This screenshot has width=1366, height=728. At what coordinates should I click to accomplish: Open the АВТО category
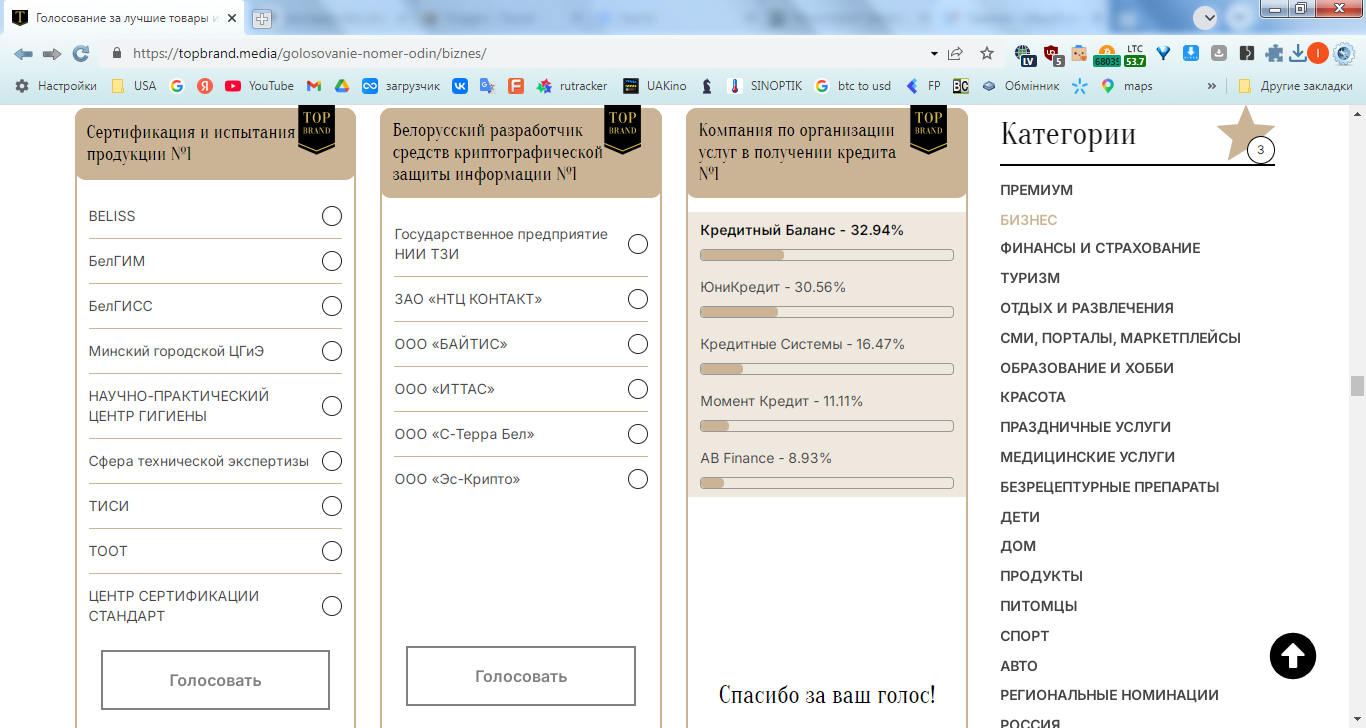pyautogui.click(x=1019, y=666)
